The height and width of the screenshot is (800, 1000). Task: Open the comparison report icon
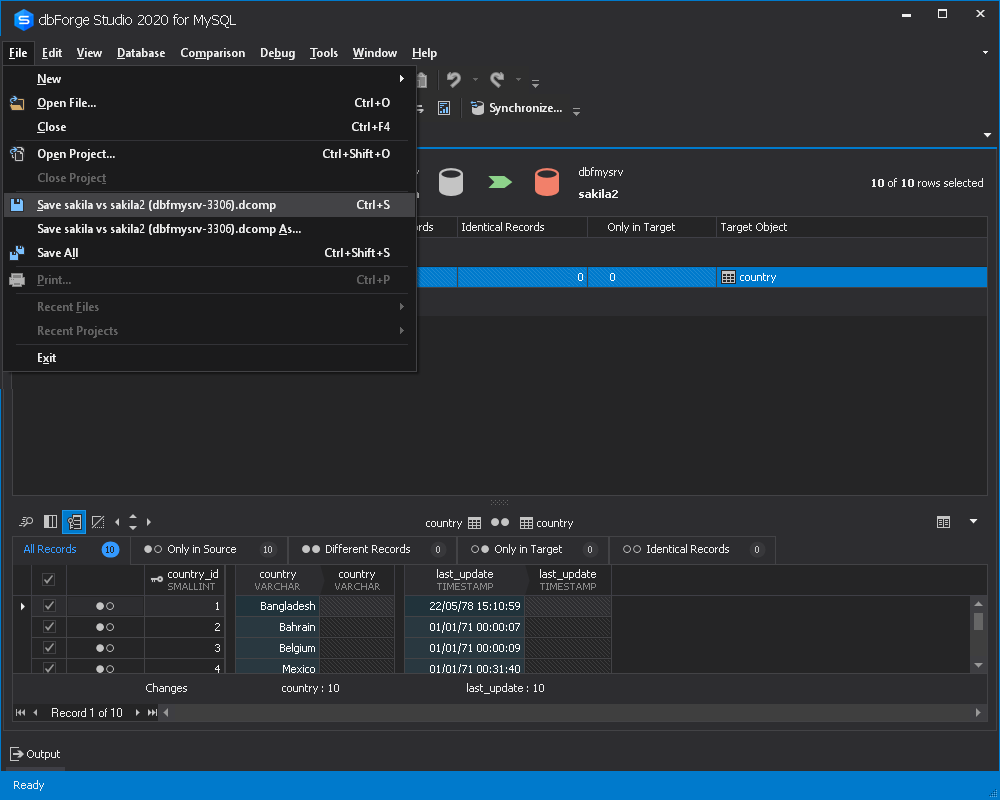(x=444, y=108)
